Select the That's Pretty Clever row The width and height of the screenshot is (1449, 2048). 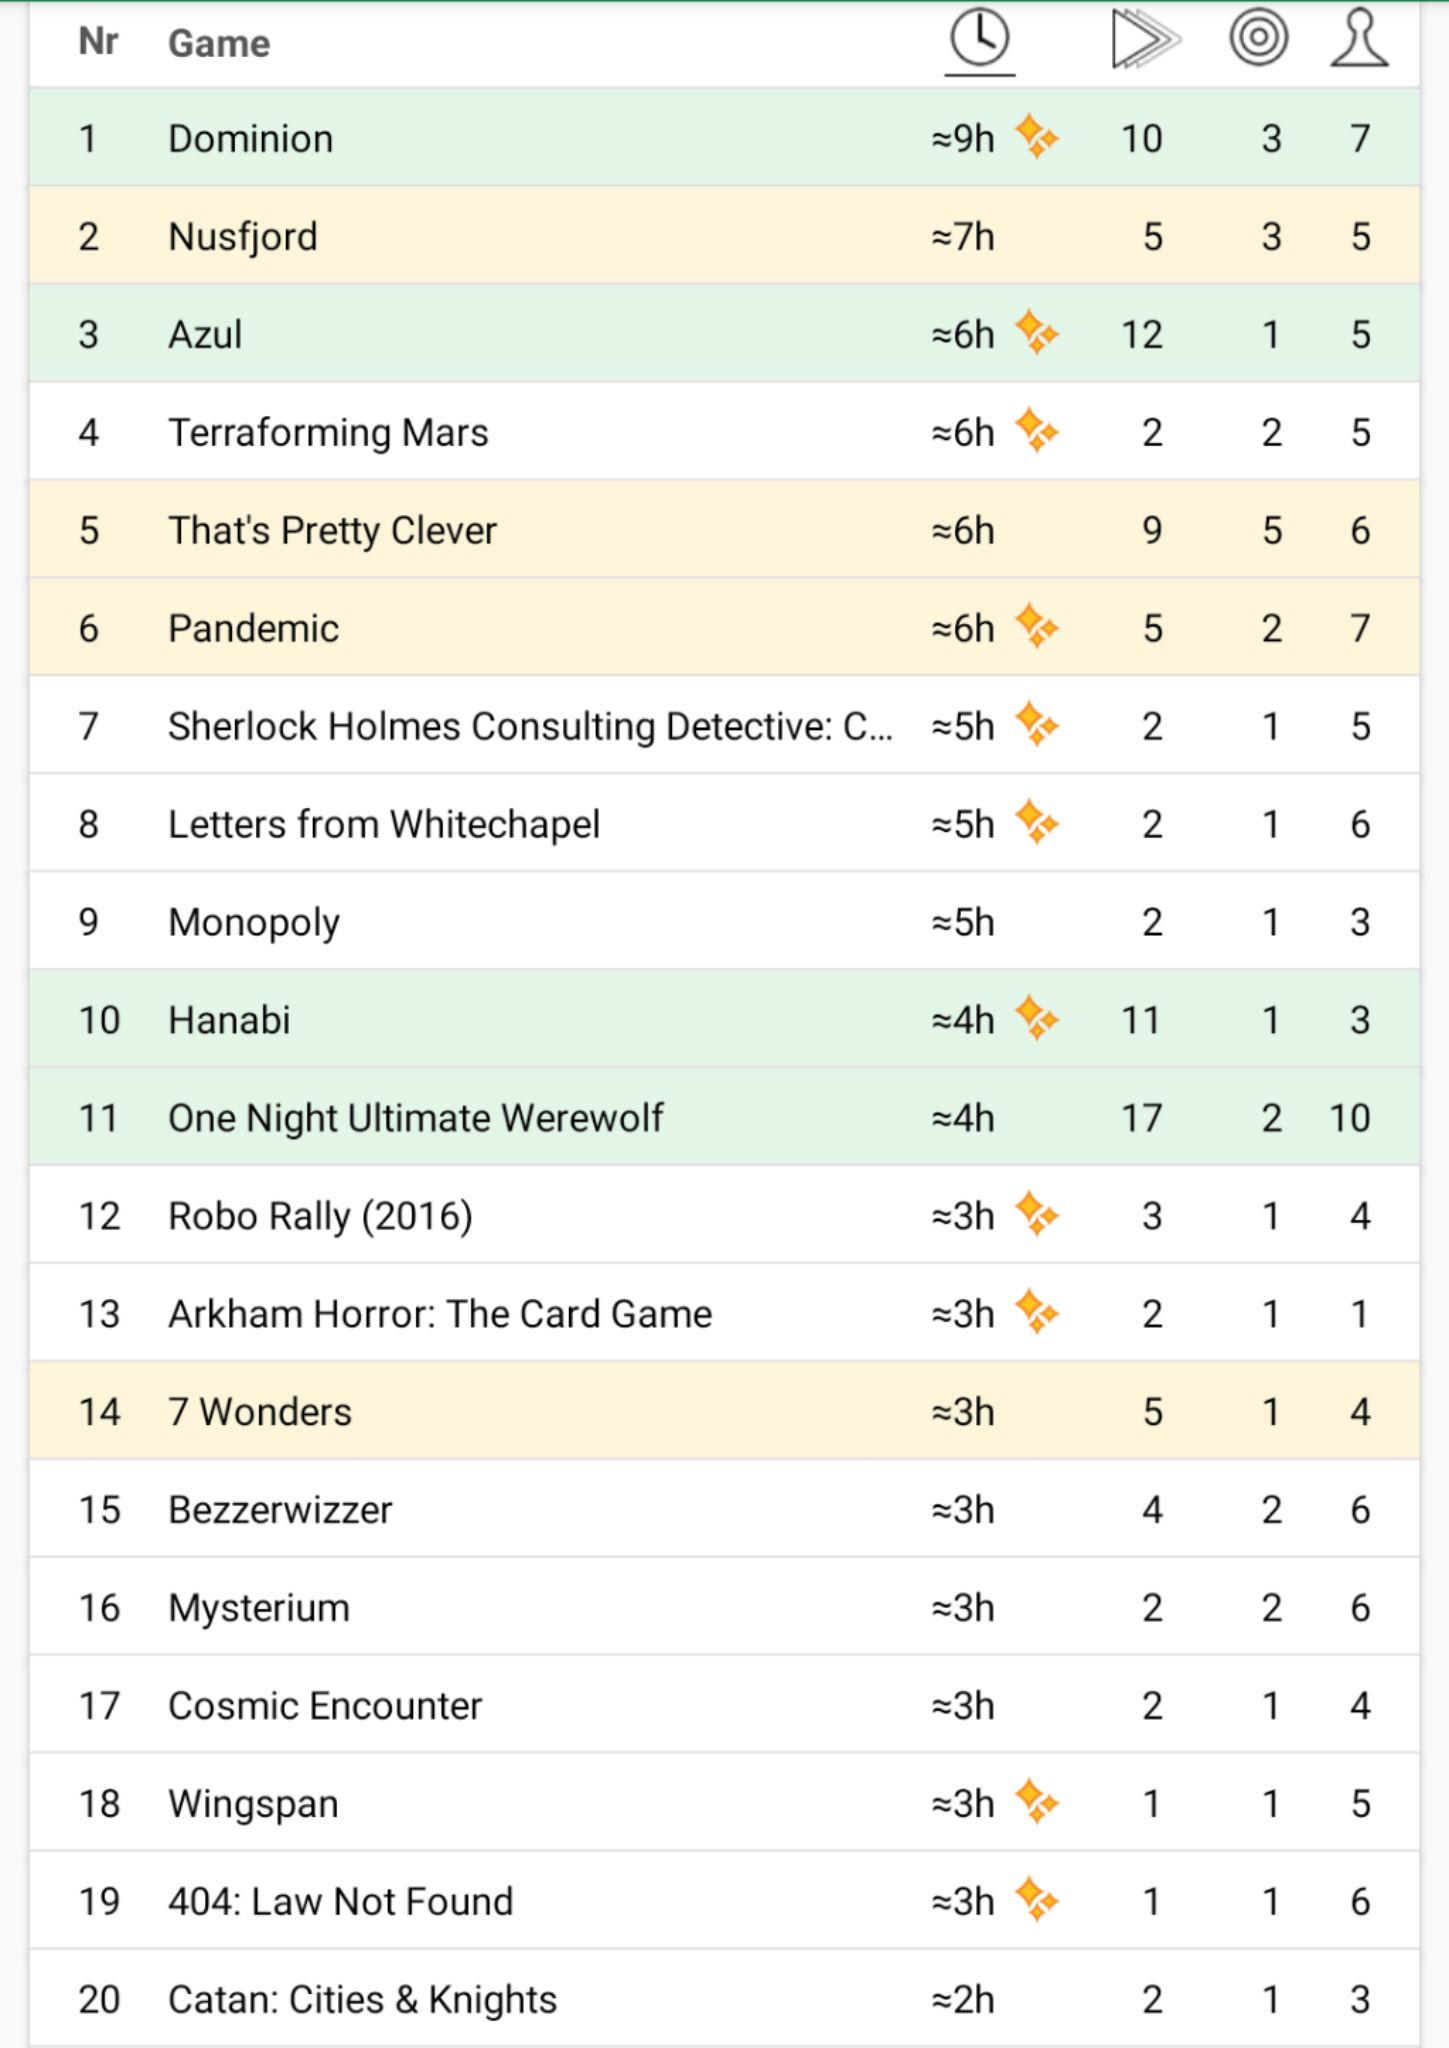point(724,530)
